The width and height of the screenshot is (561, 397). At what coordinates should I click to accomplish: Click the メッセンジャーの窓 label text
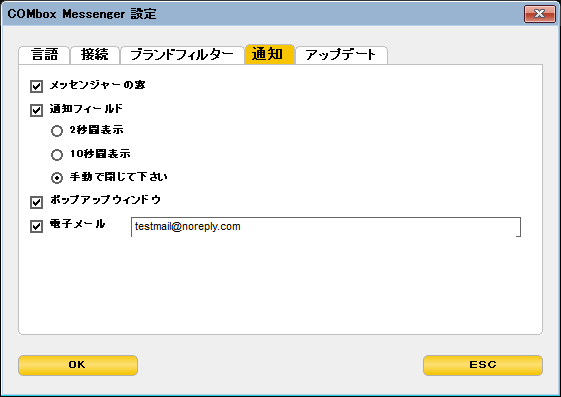pos(97,85)
